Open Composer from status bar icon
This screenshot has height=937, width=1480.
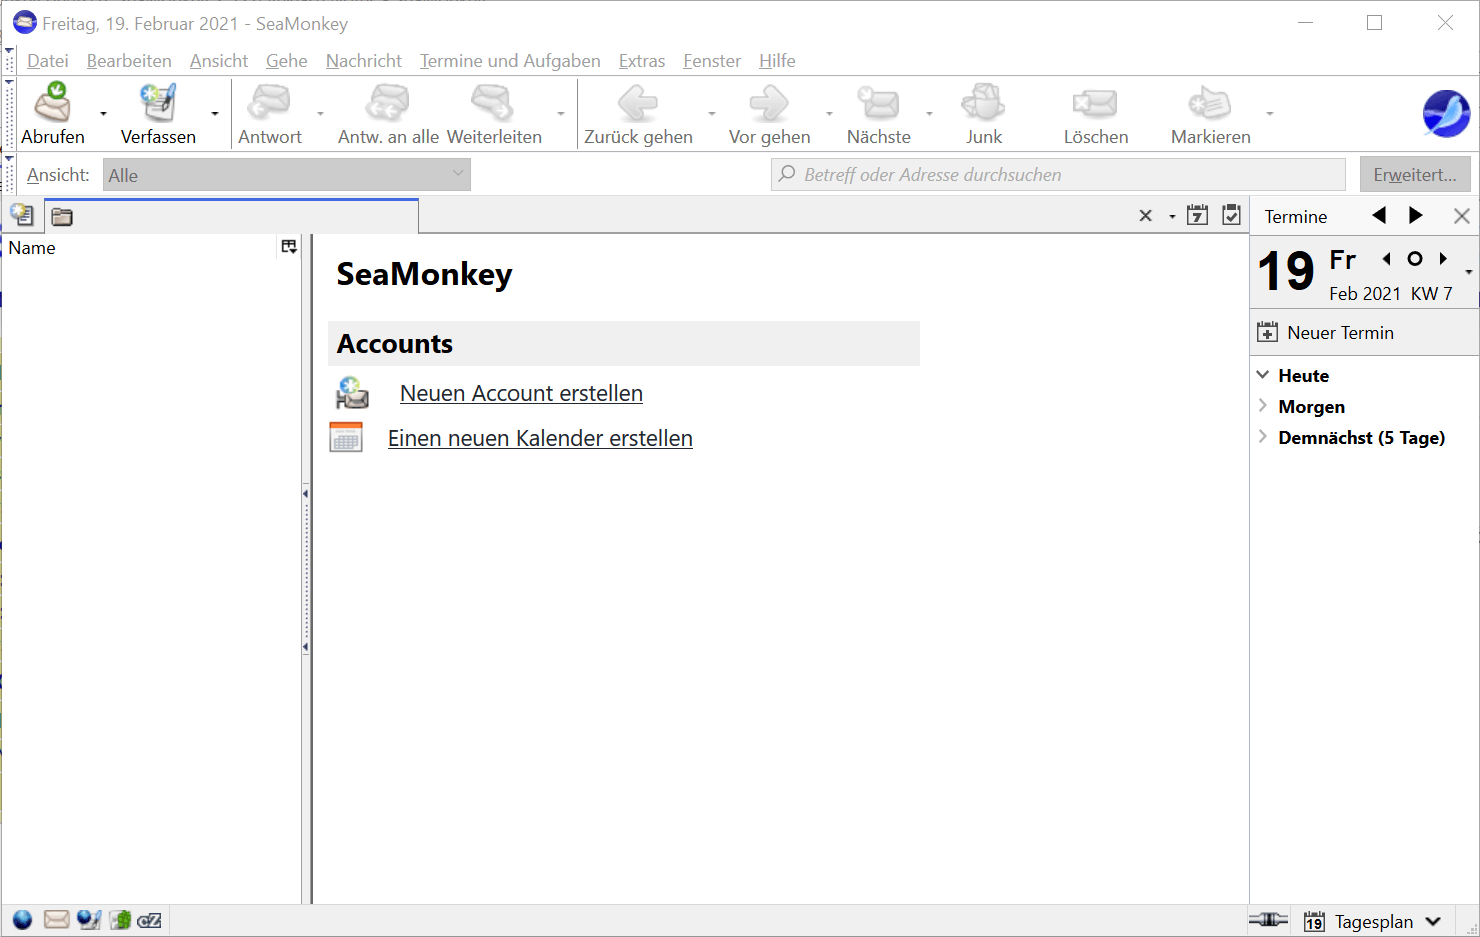pyautogui.click(x=89, y=920)
